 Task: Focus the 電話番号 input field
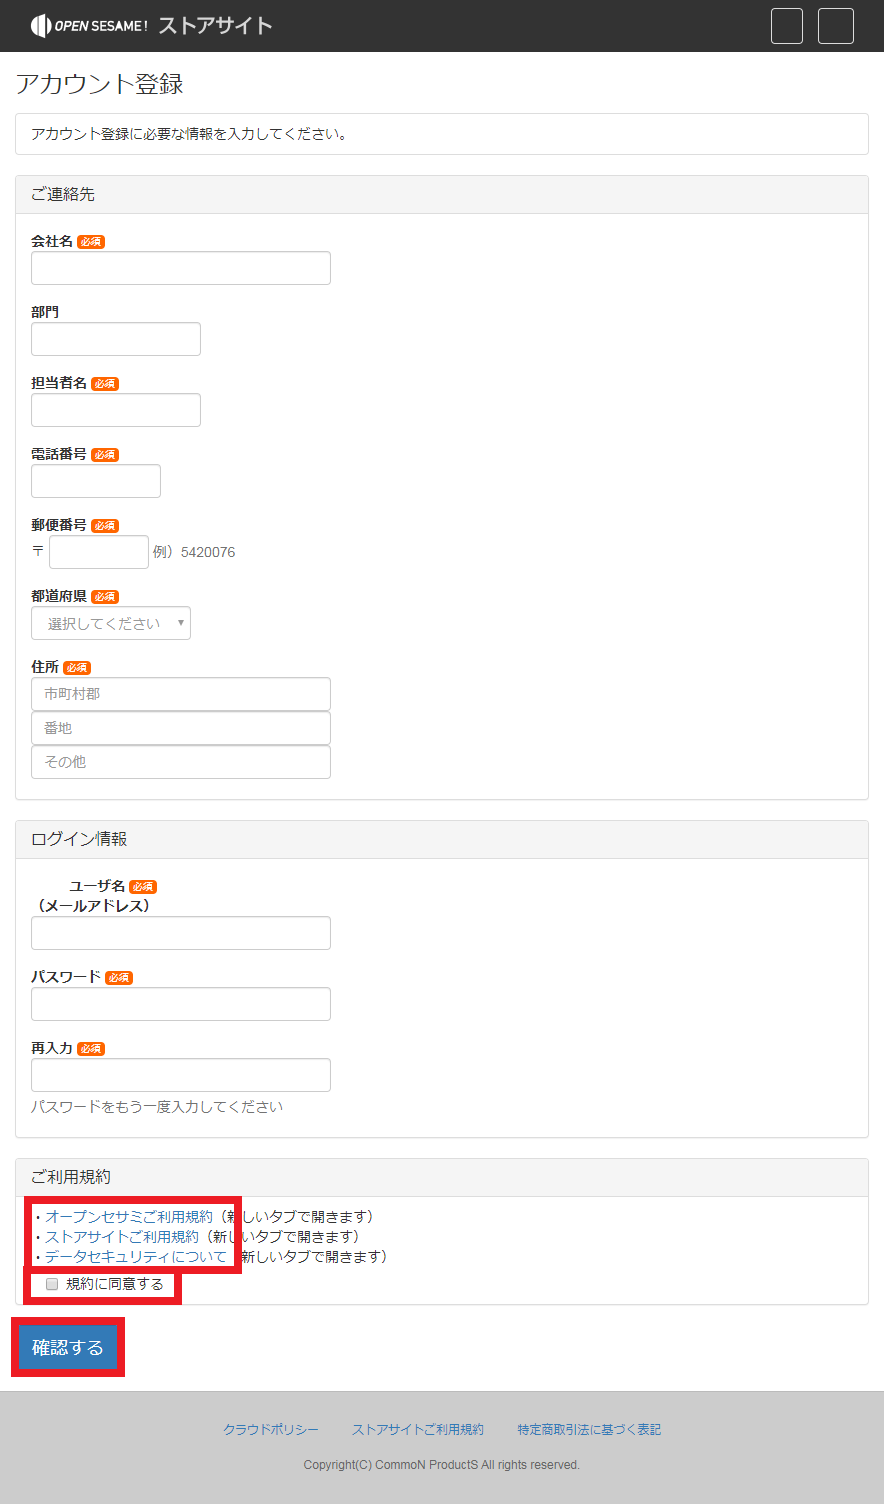pos(96,481)
